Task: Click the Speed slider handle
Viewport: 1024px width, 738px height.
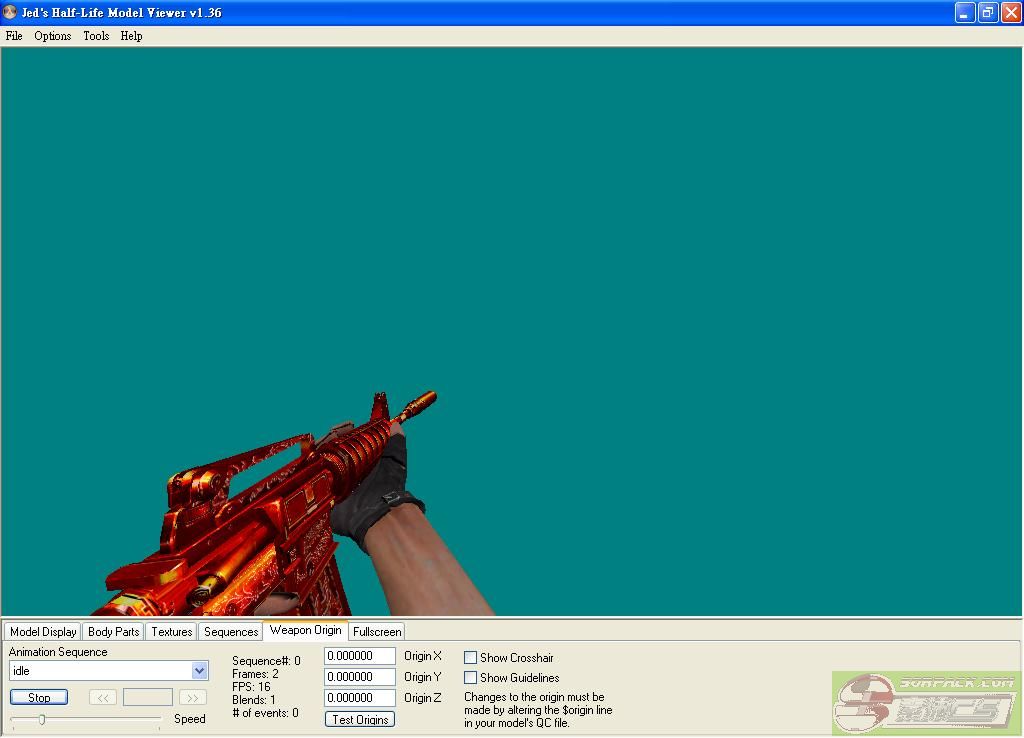Action: tap(41, 719)
